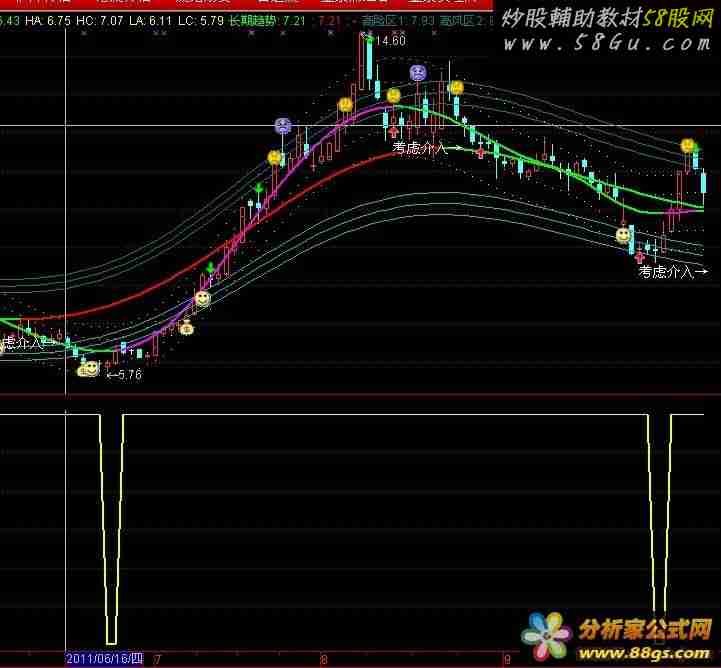Viewport: 721px width, 668px height.
Task: Click the HC: 7.07 value in header
Action: (100, 21)
